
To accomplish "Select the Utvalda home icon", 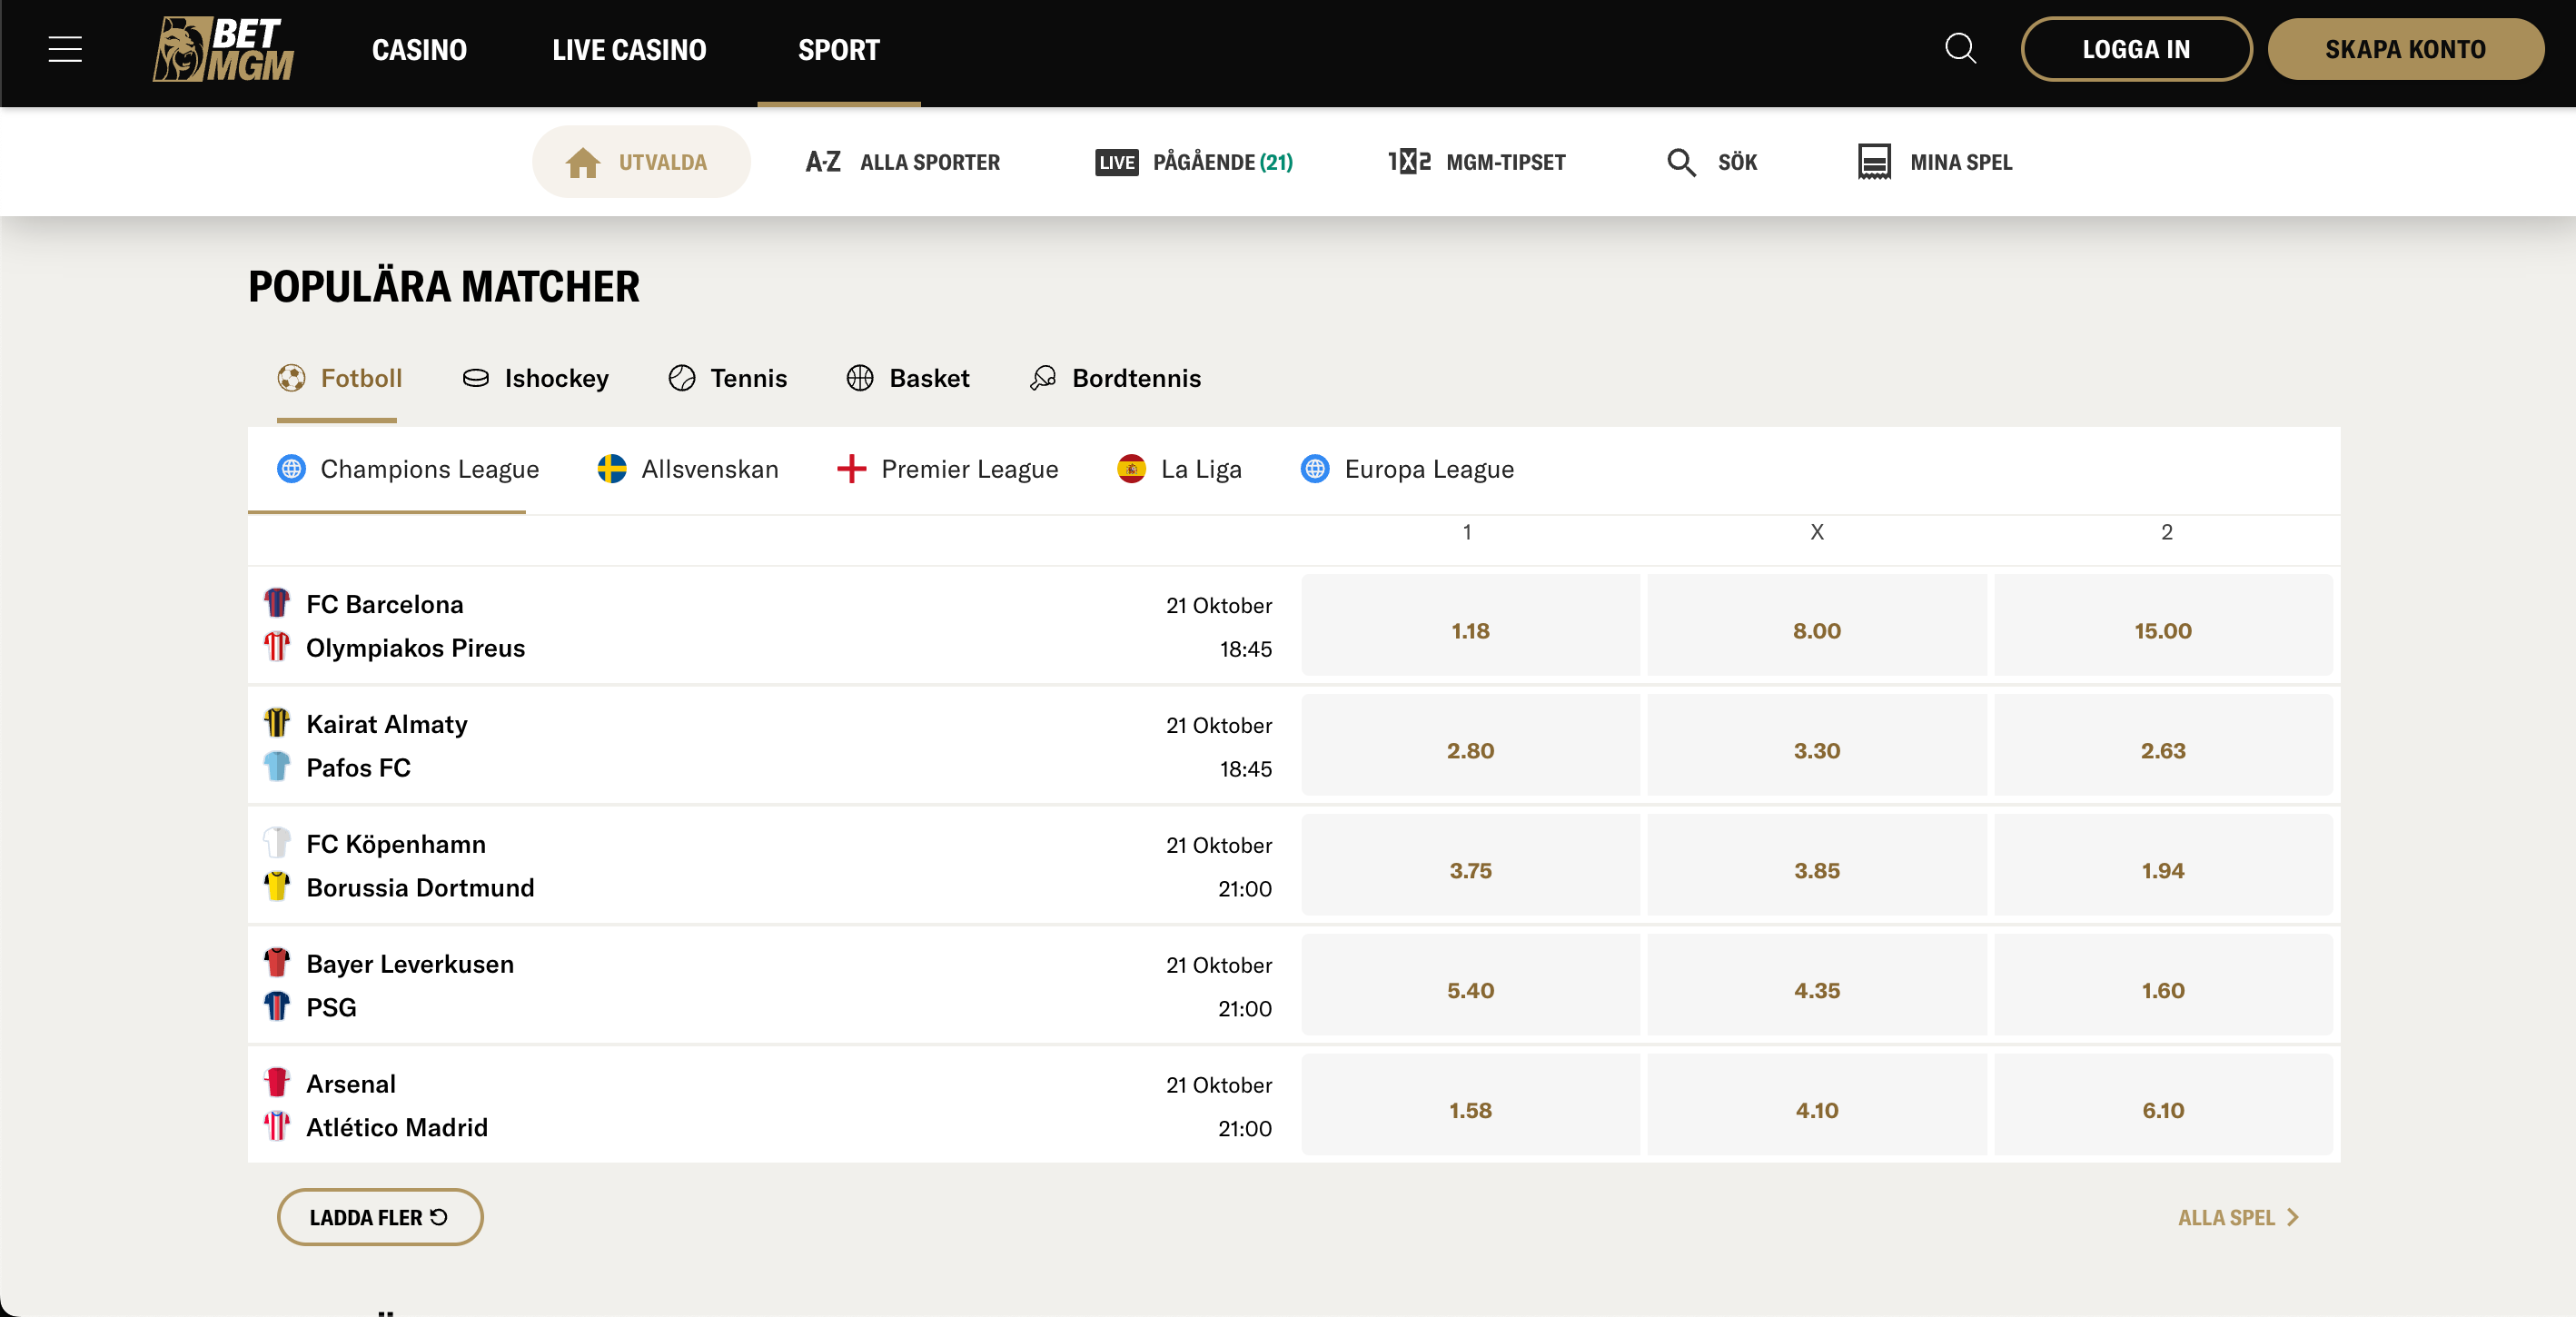I will tap(583, 161).
